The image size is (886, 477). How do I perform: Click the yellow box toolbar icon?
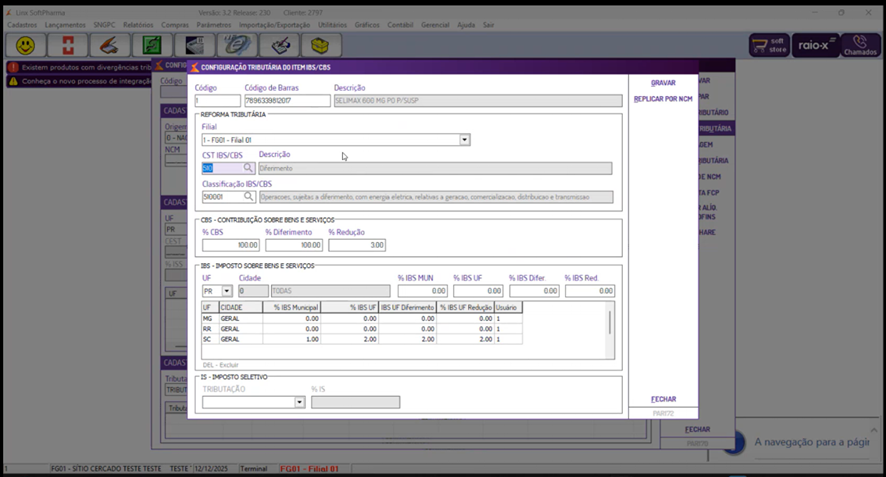pos(321,46)
